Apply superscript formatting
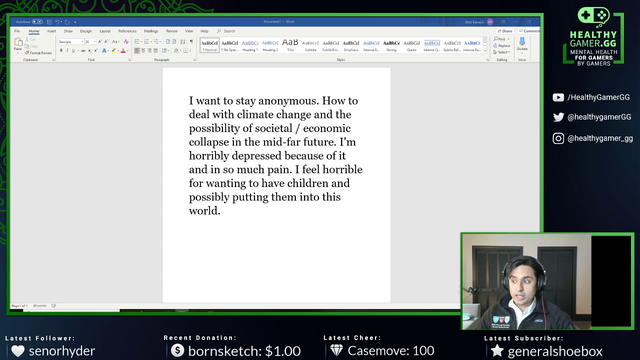Viewport: 640px width, 360px height. click(96, 51)
